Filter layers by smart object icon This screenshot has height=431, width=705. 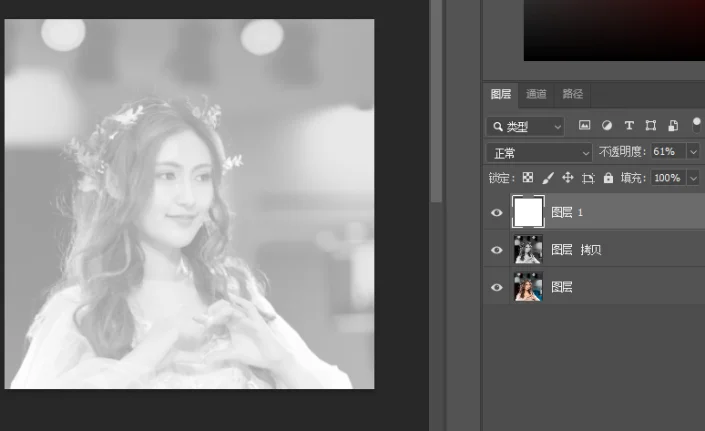pyautogui.click(x=673, y=125)
